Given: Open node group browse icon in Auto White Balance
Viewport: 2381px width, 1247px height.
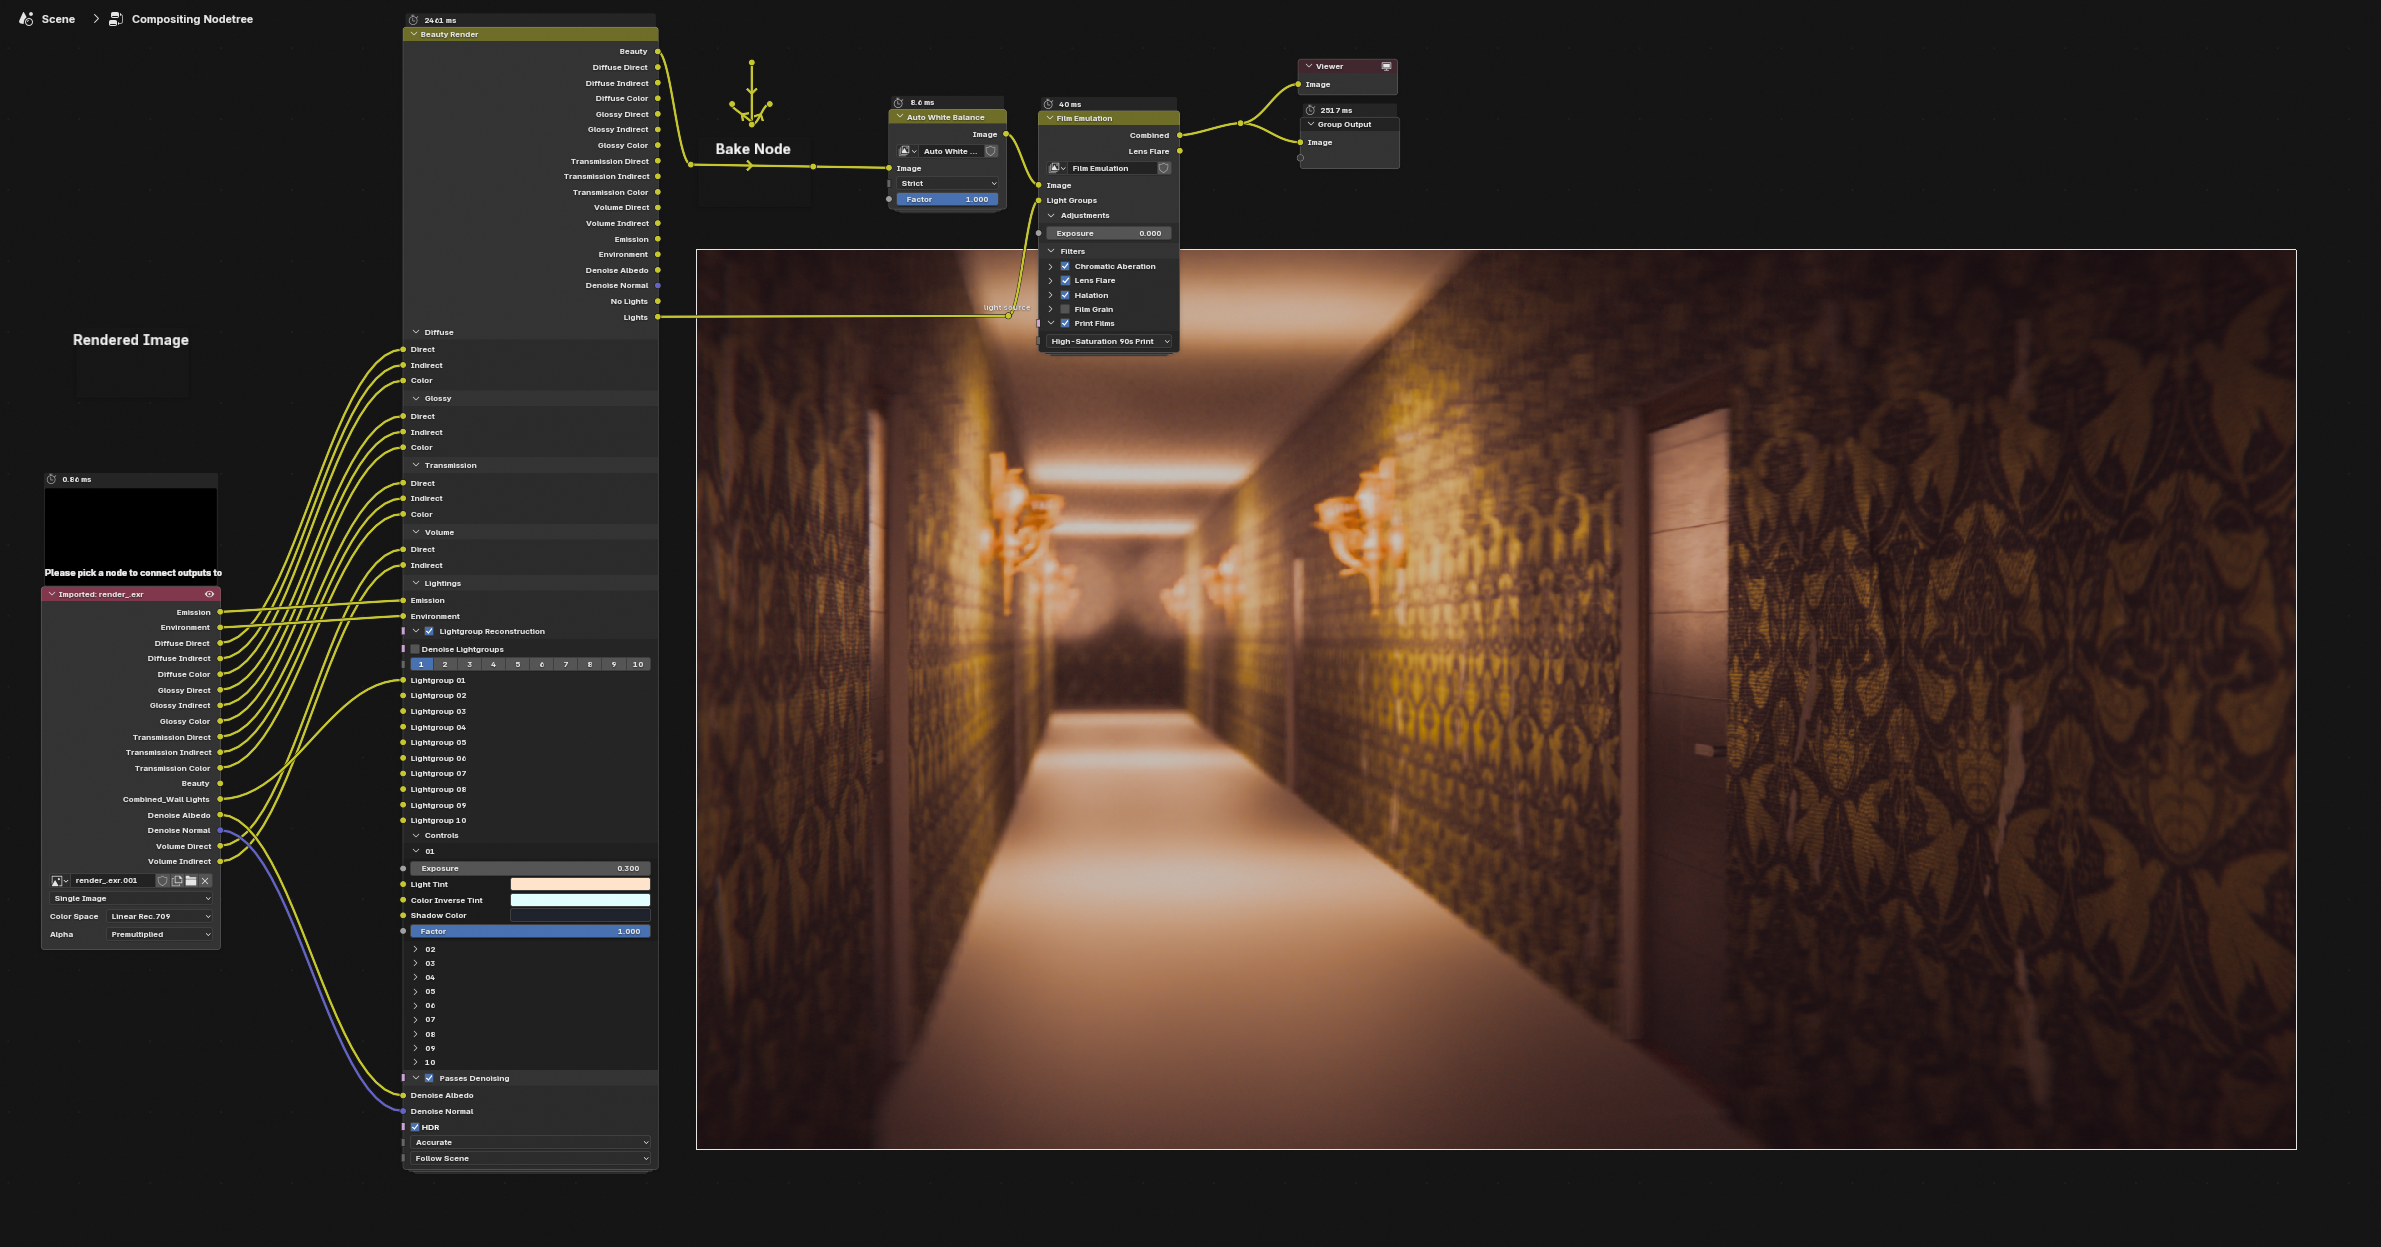Looking at the screenshot, I should (x=908, y=151).
